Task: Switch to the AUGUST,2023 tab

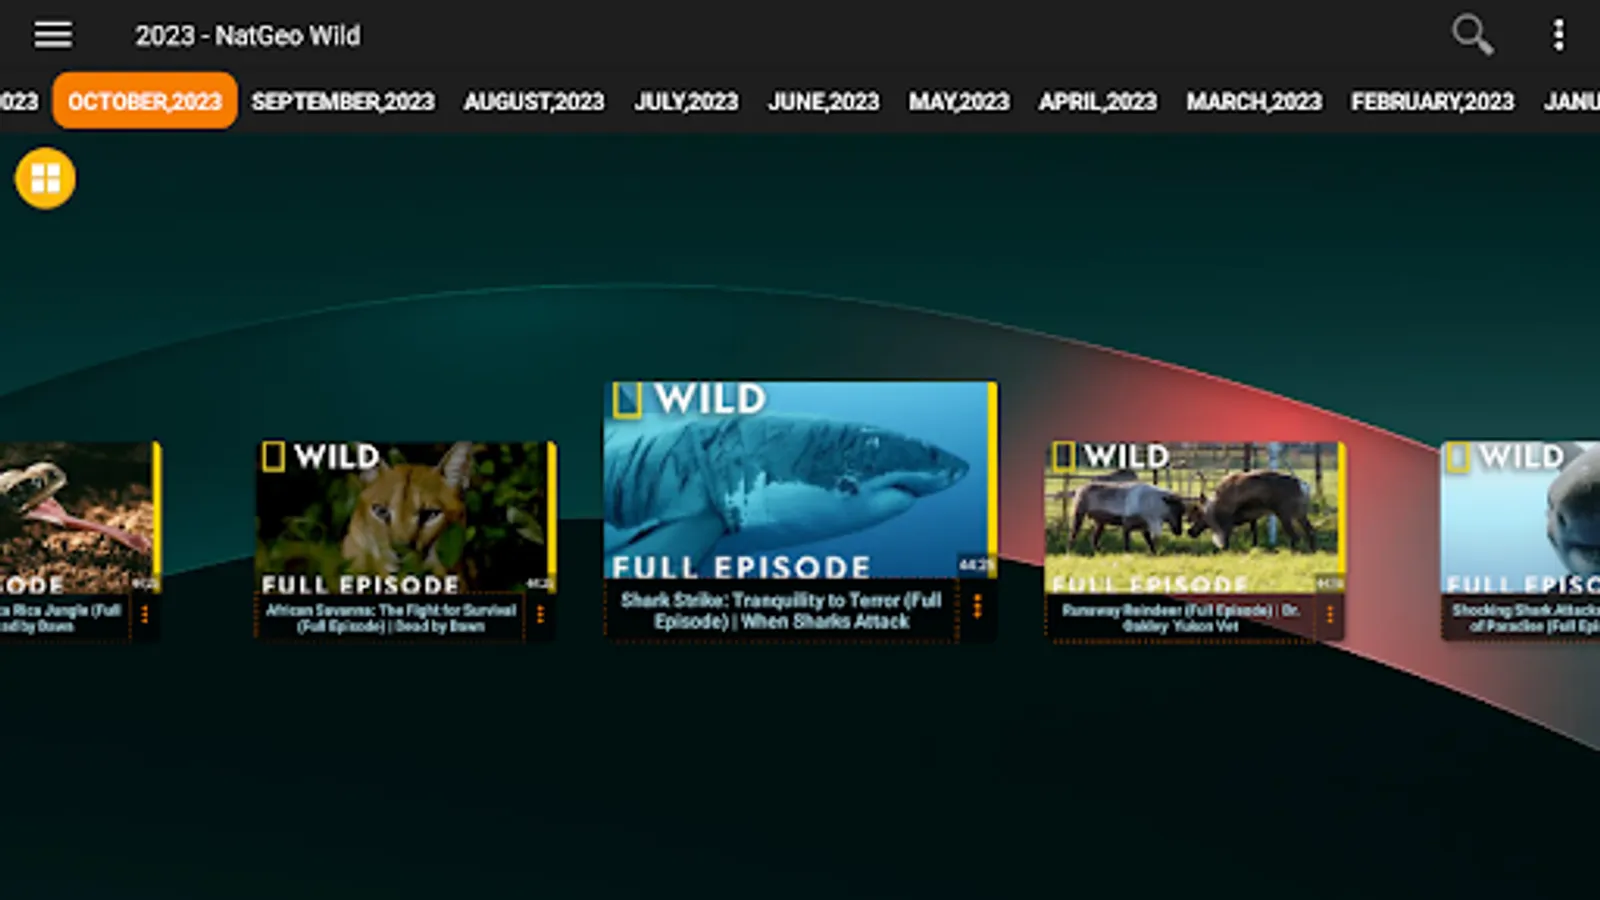Action: coord(534,101)
